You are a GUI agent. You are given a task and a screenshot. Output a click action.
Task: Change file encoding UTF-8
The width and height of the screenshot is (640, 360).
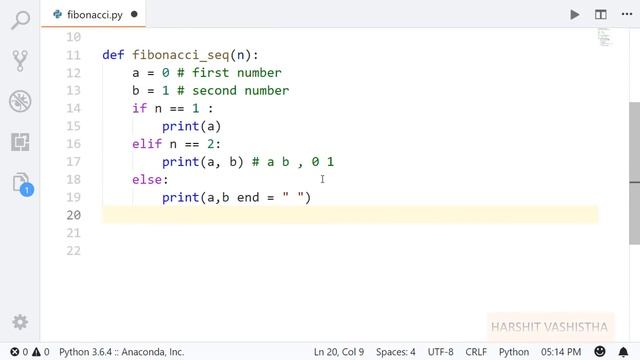tap(440, 352)
